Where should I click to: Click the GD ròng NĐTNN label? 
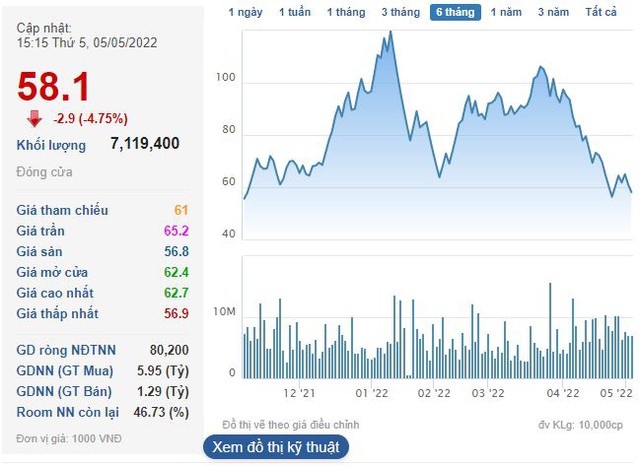tap(68, 351)
